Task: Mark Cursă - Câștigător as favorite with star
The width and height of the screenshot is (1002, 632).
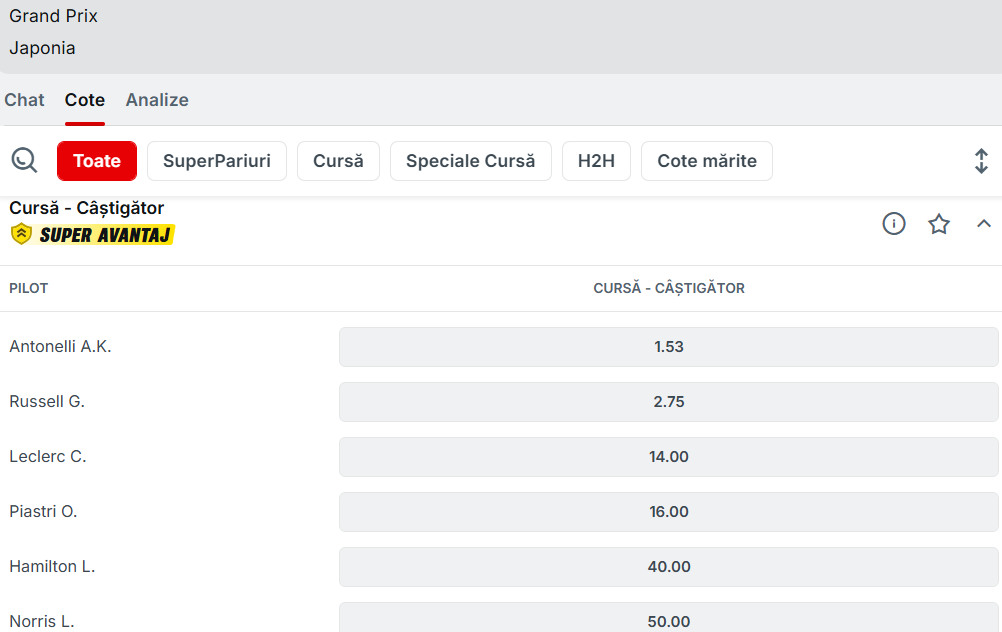Action: (938, 224)
